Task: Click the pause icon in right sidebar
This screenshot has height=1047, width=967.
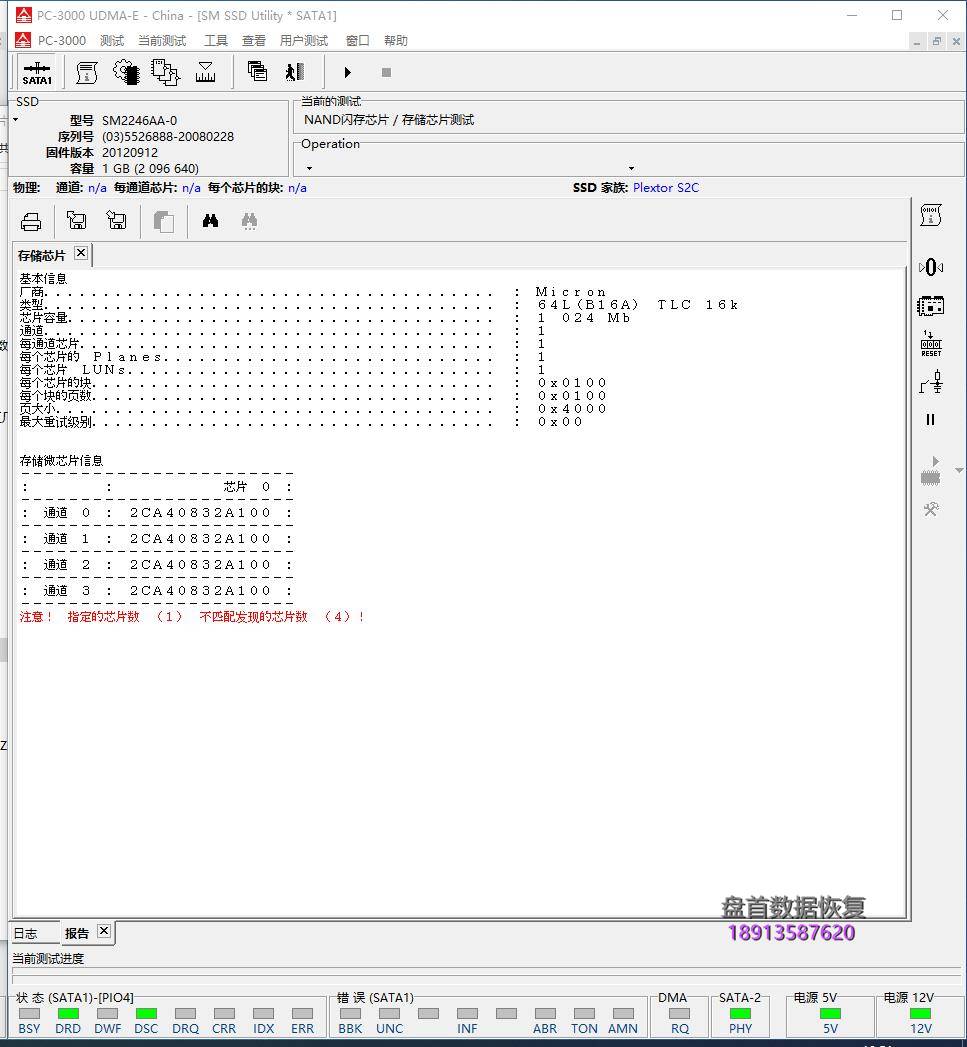Action: point(930,419)
